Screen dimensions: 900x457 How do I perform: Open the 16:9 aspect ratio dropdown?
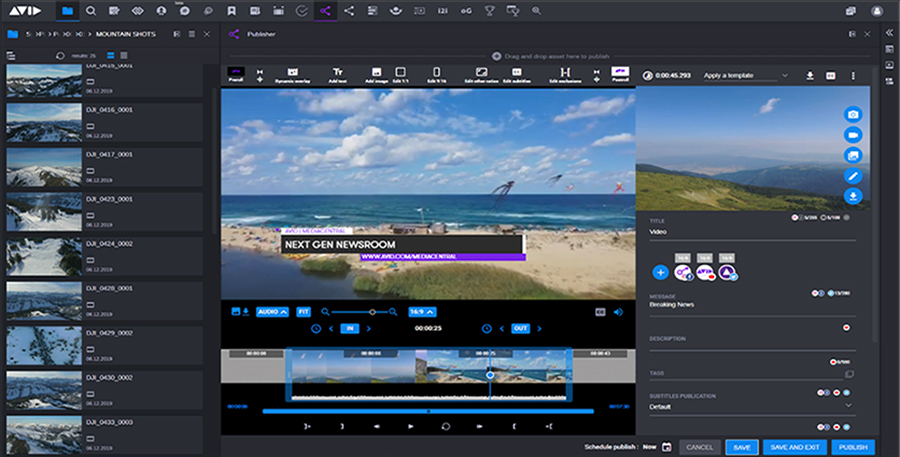422,312
